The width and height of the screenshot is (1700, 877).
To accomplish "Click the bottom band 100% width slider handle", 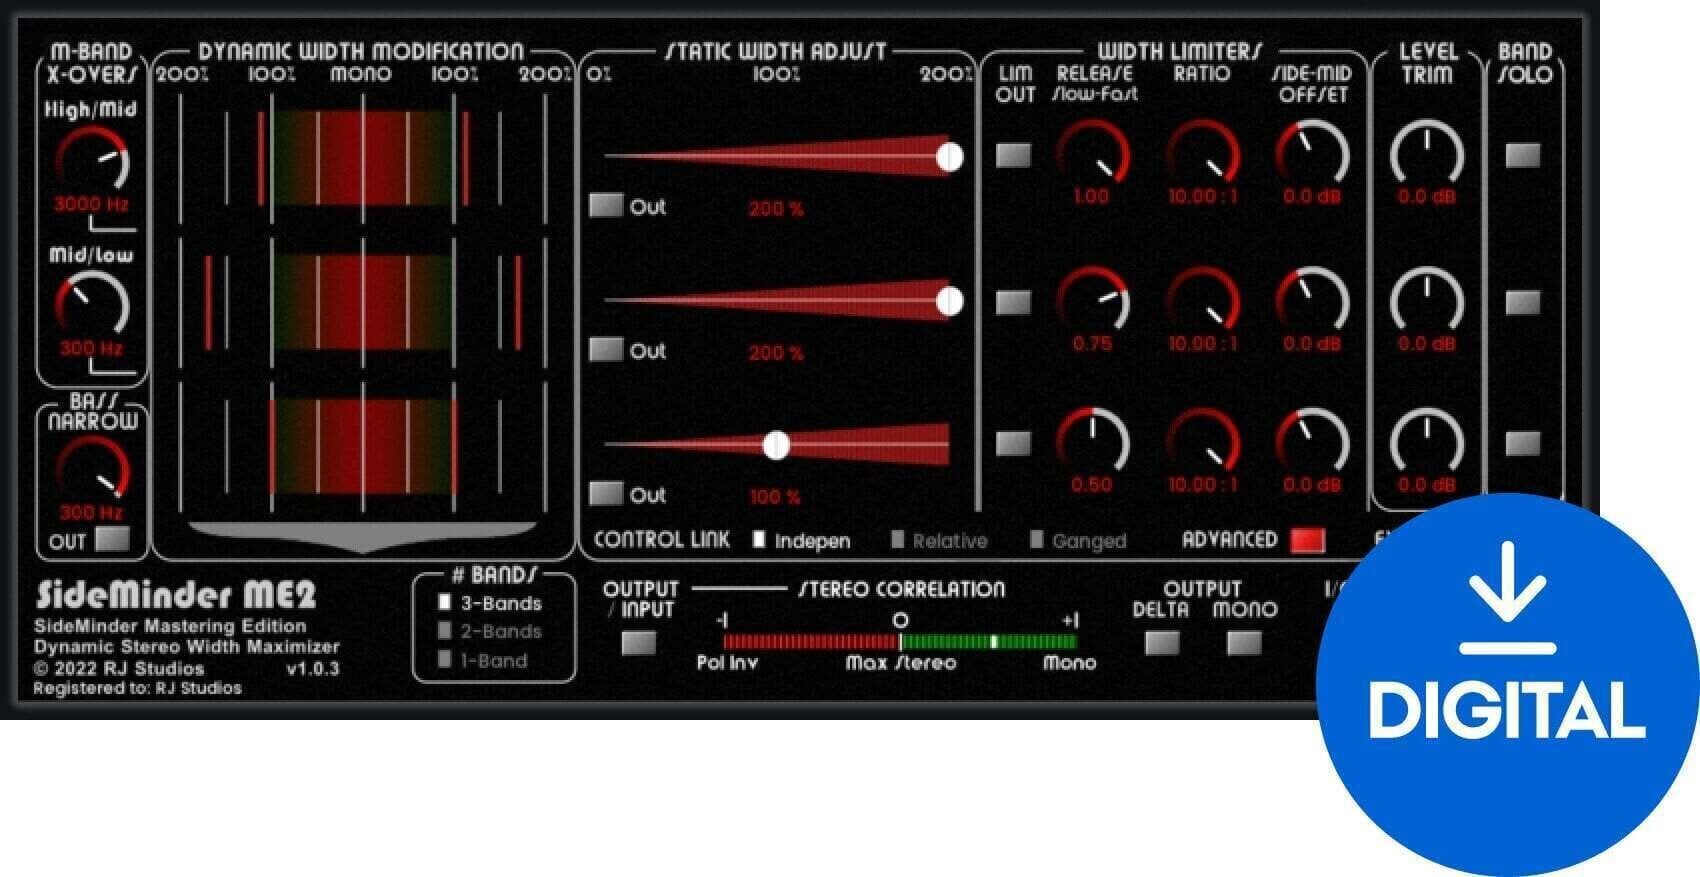I will pyautogui.click(x=776, y=445).
